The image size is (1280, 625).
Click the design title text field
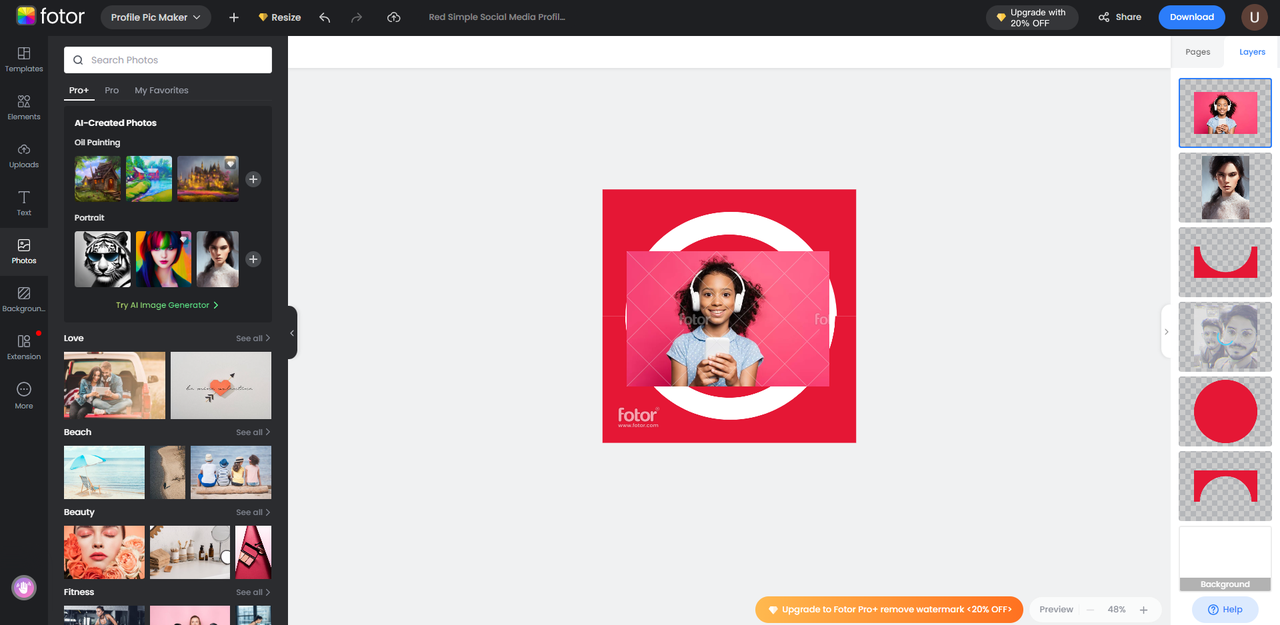[497, 17]
